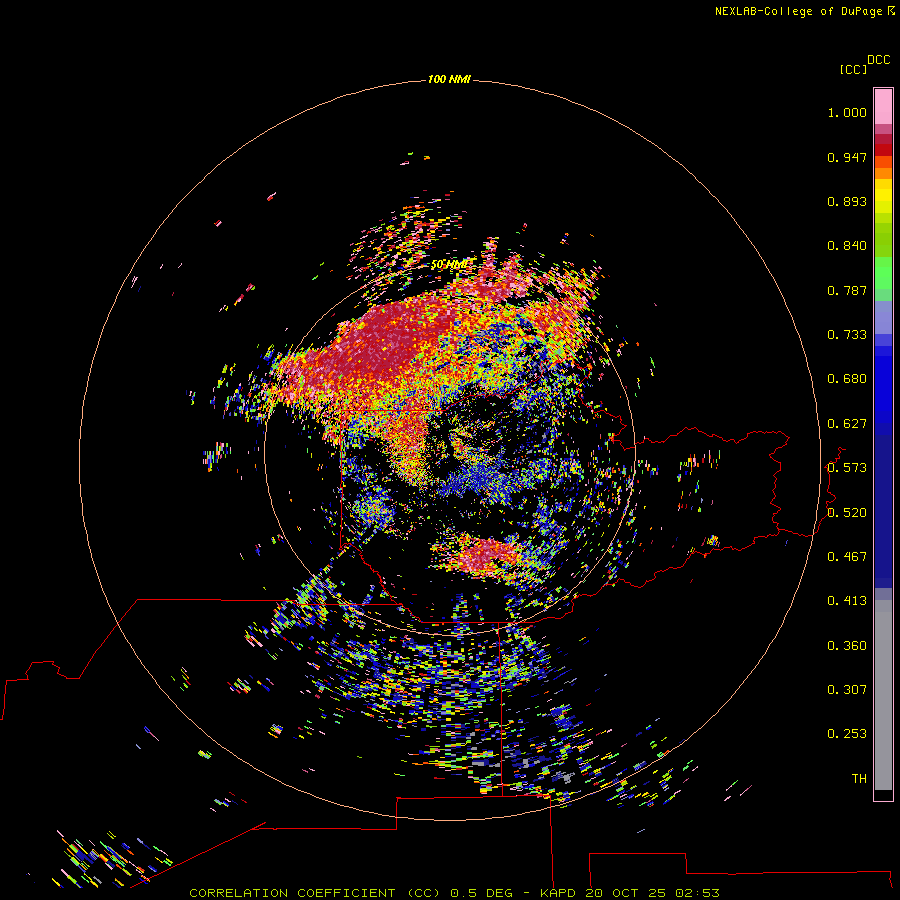Image resolution: width=900 pixels, height=900 pixels.
Task: Click the 02:53 timestamp text
Action: tap(697, 893)
